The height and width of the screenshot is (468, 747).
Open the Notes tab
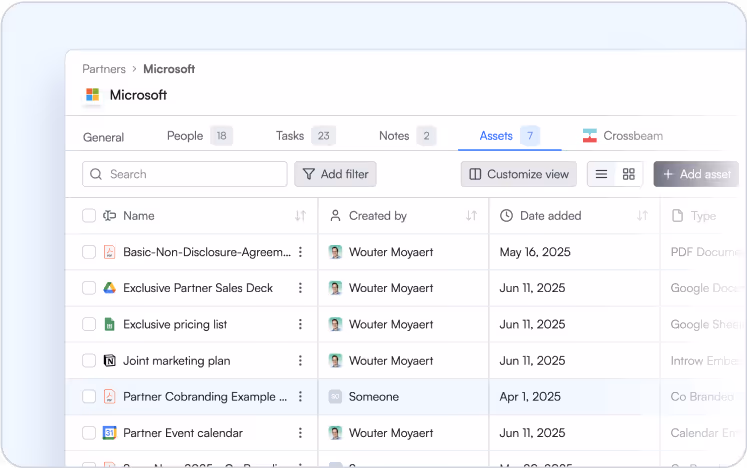coord(407,136)
